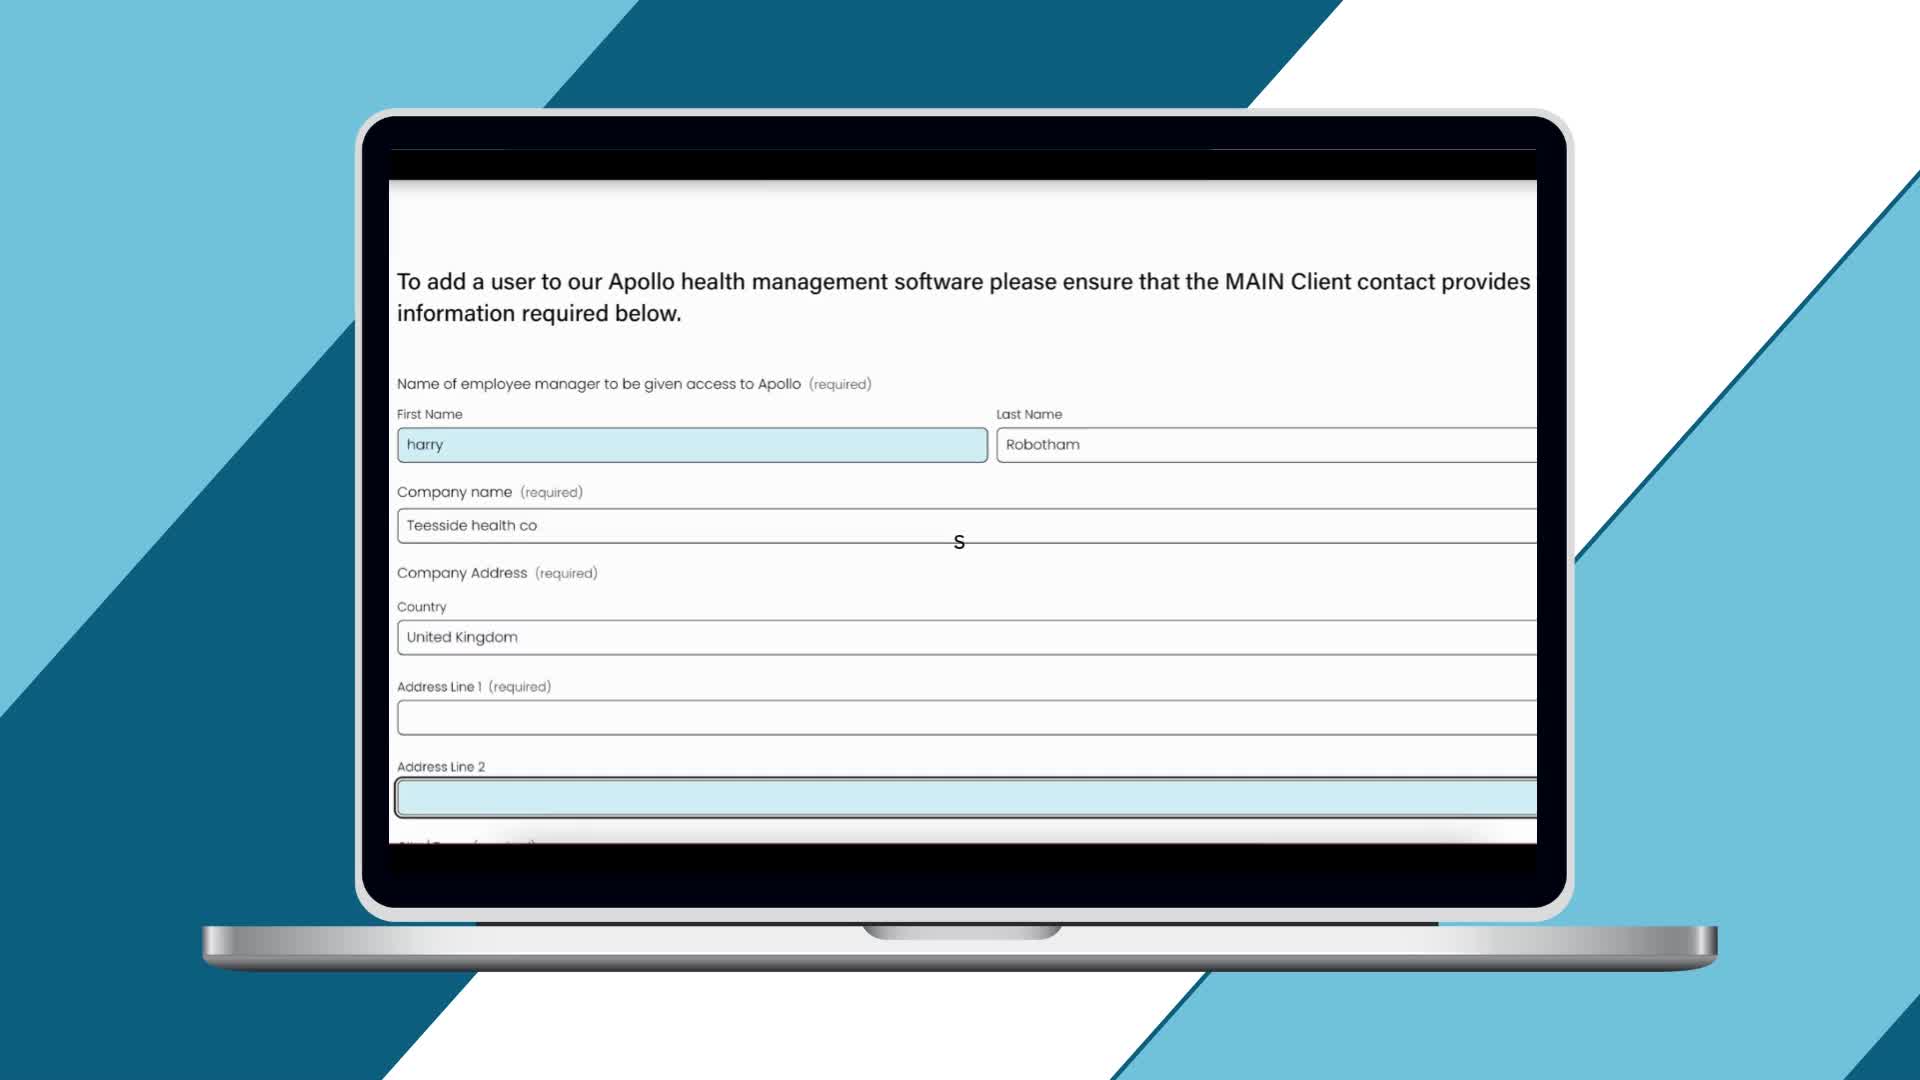Image resolution: width=1920 pixels, height=1080 pixels.
Task: Click the 'Company Address' label text
Action: point(462,573)
